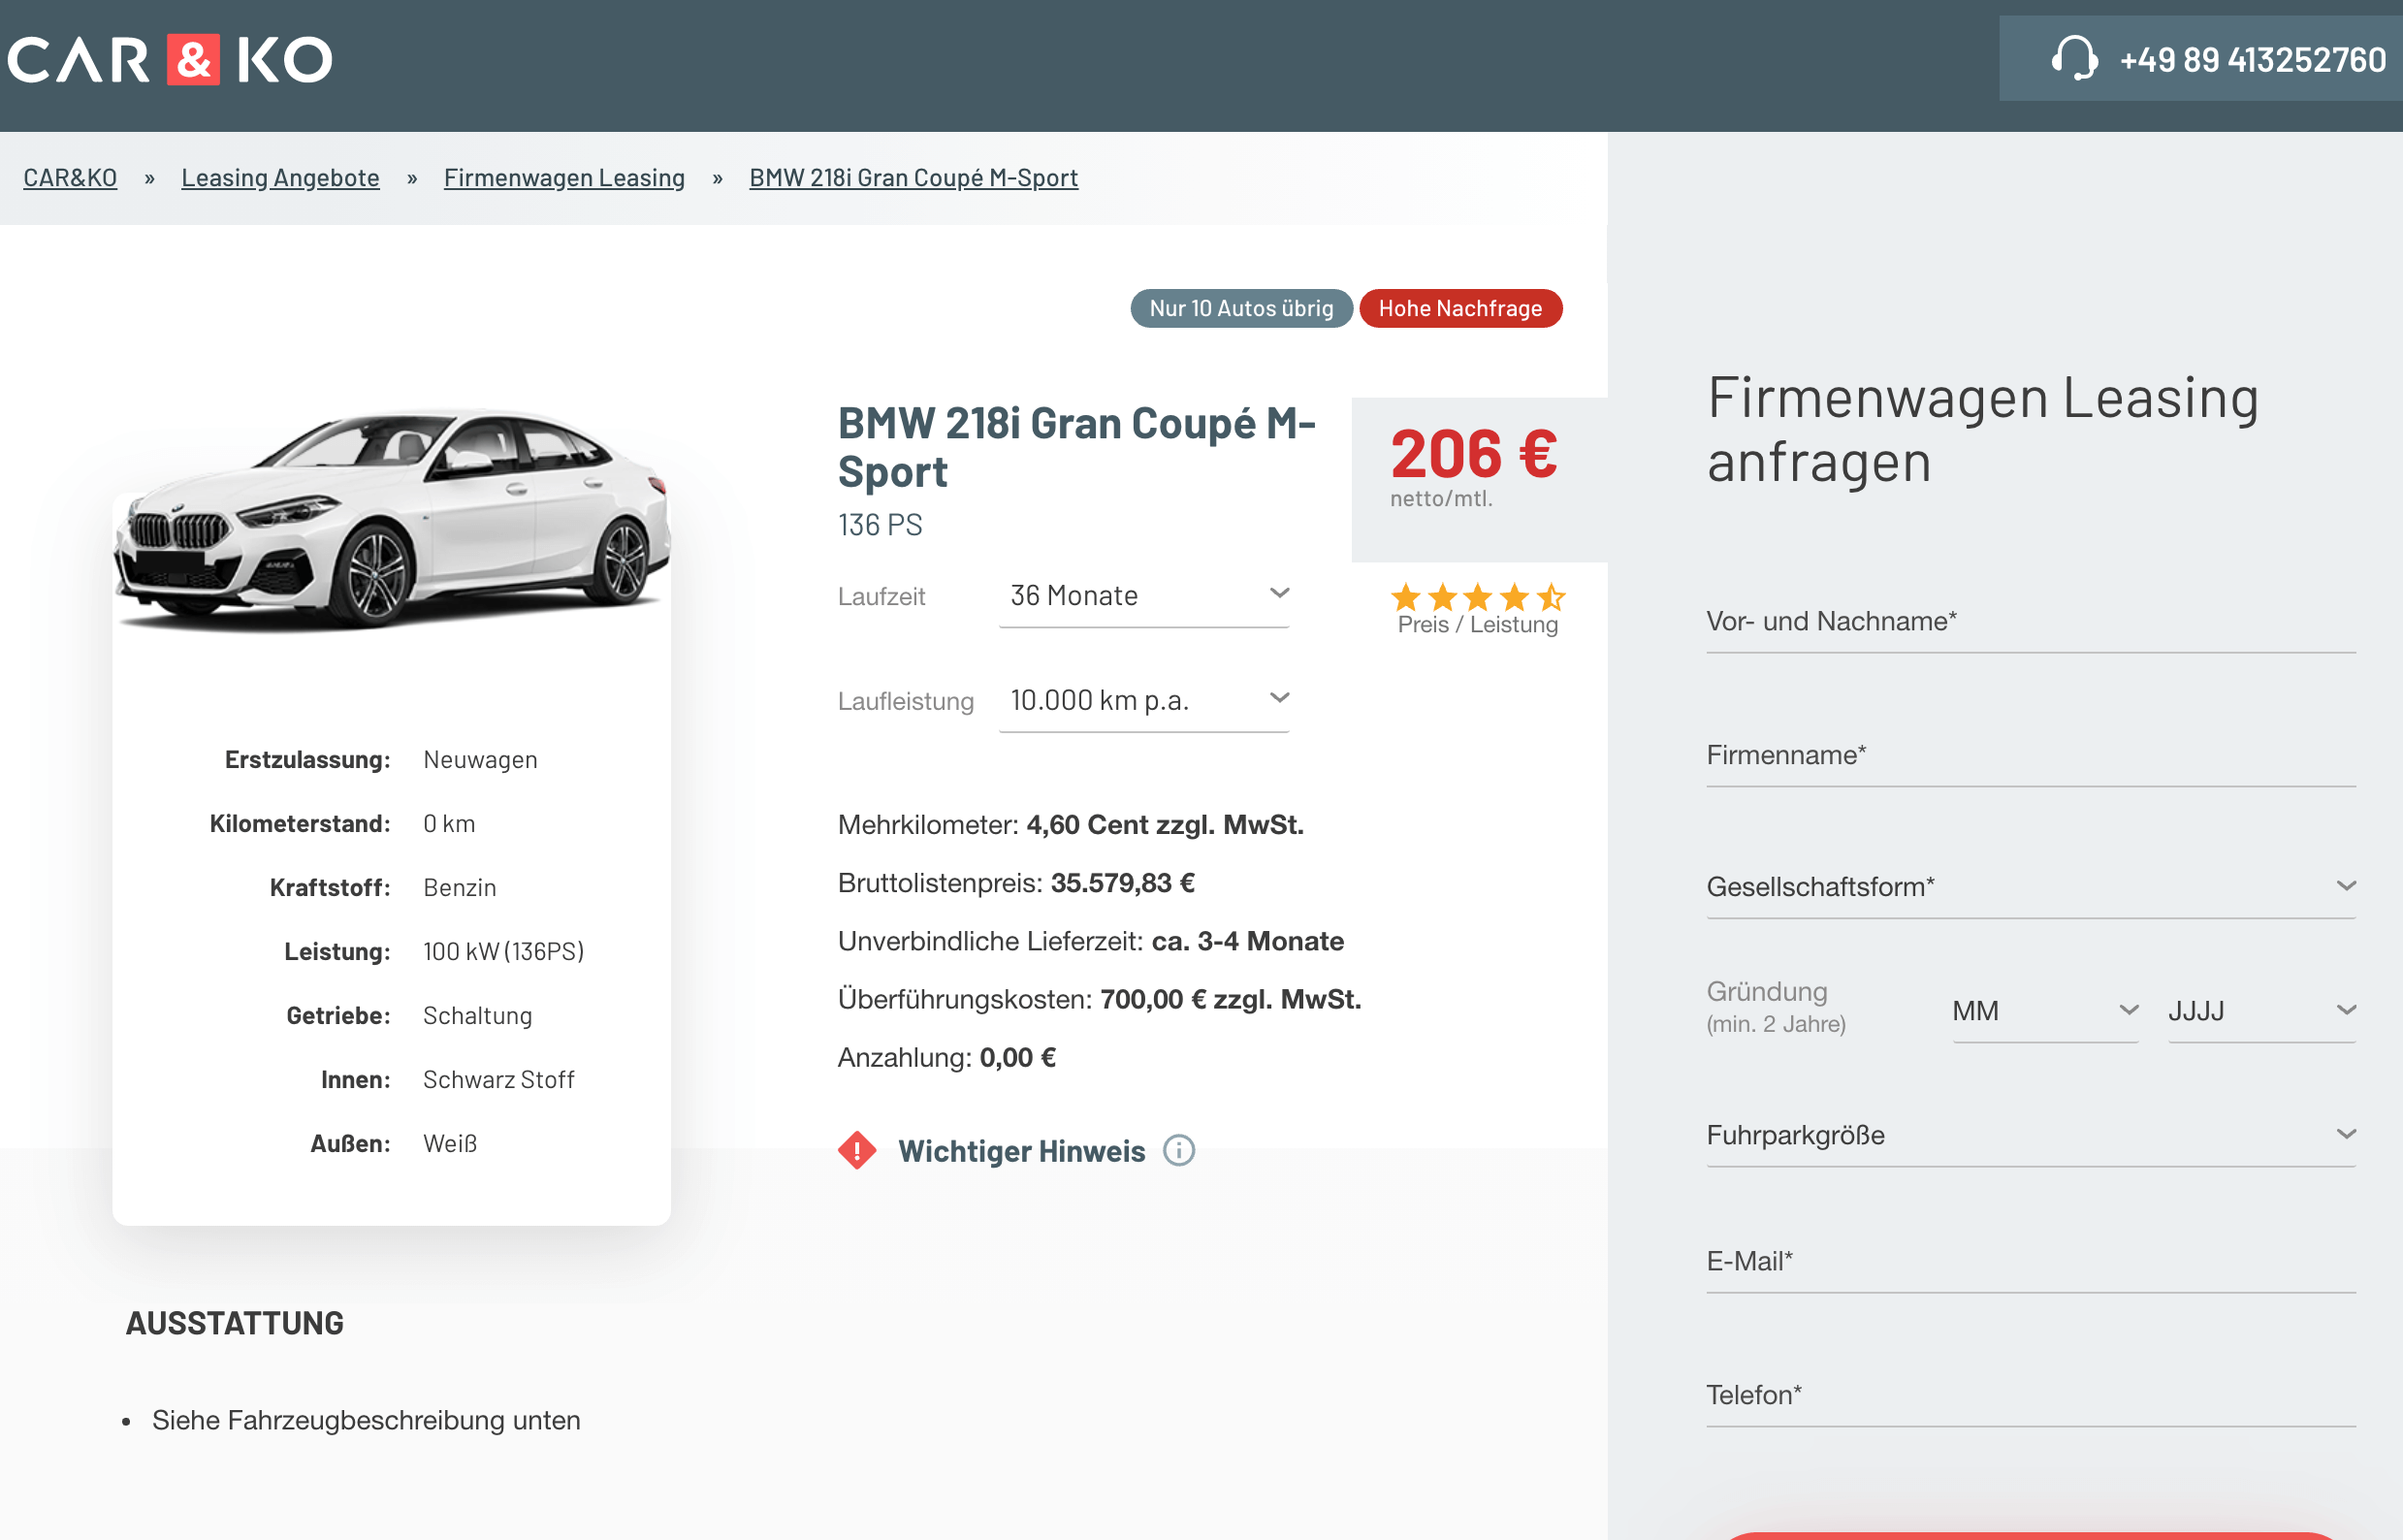Click the Lieferzeit 'ca. 3-4 Monate' text

(x=1247, y=941)
